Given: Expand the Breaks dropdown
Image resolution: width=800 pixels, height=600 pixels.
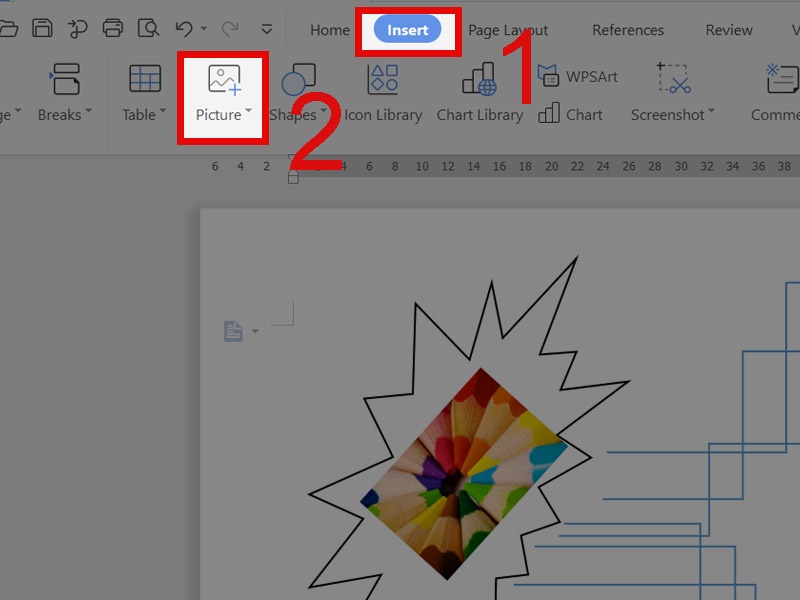Looking at the screenshot, I should (88, 112).
